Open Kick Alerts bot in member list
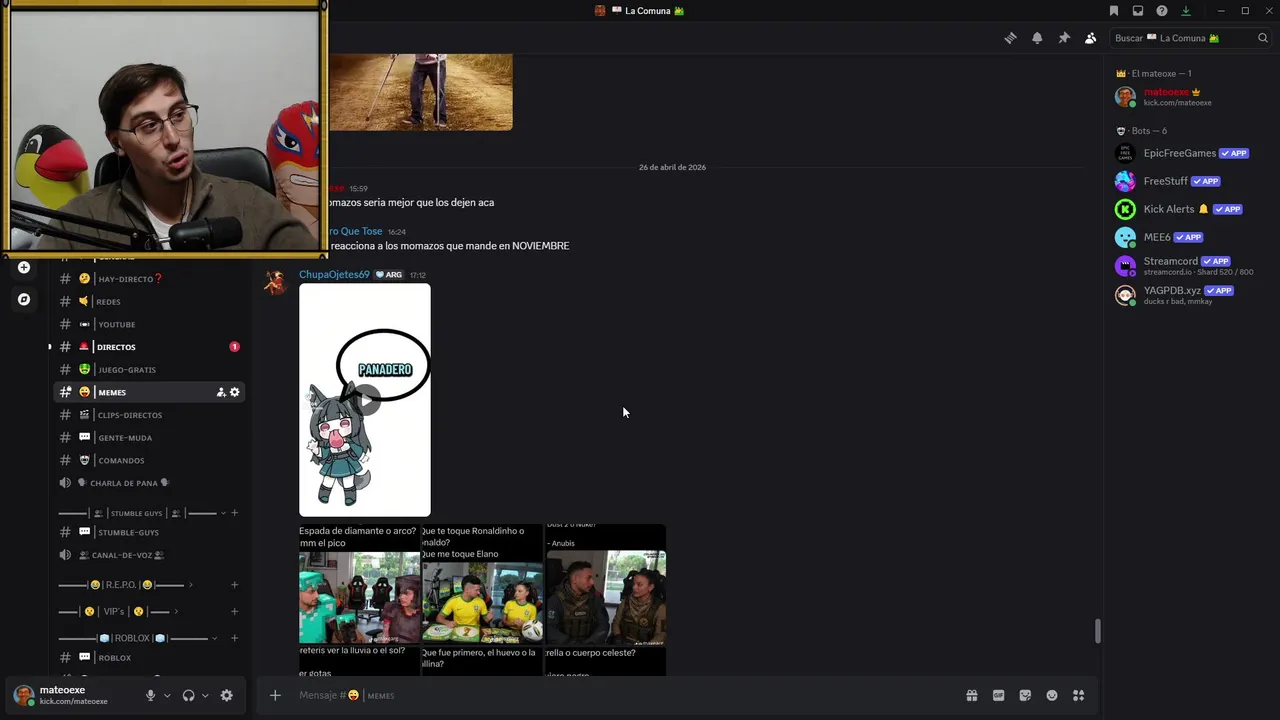 [x=1190, y=209]
